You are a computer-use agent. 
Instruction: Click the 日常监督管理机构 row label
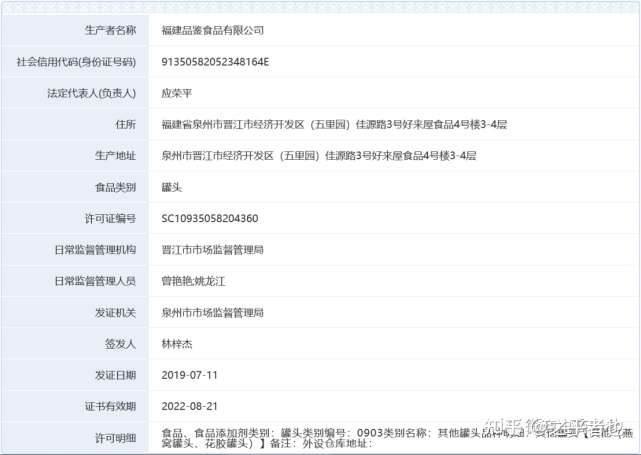click(95, 250)
